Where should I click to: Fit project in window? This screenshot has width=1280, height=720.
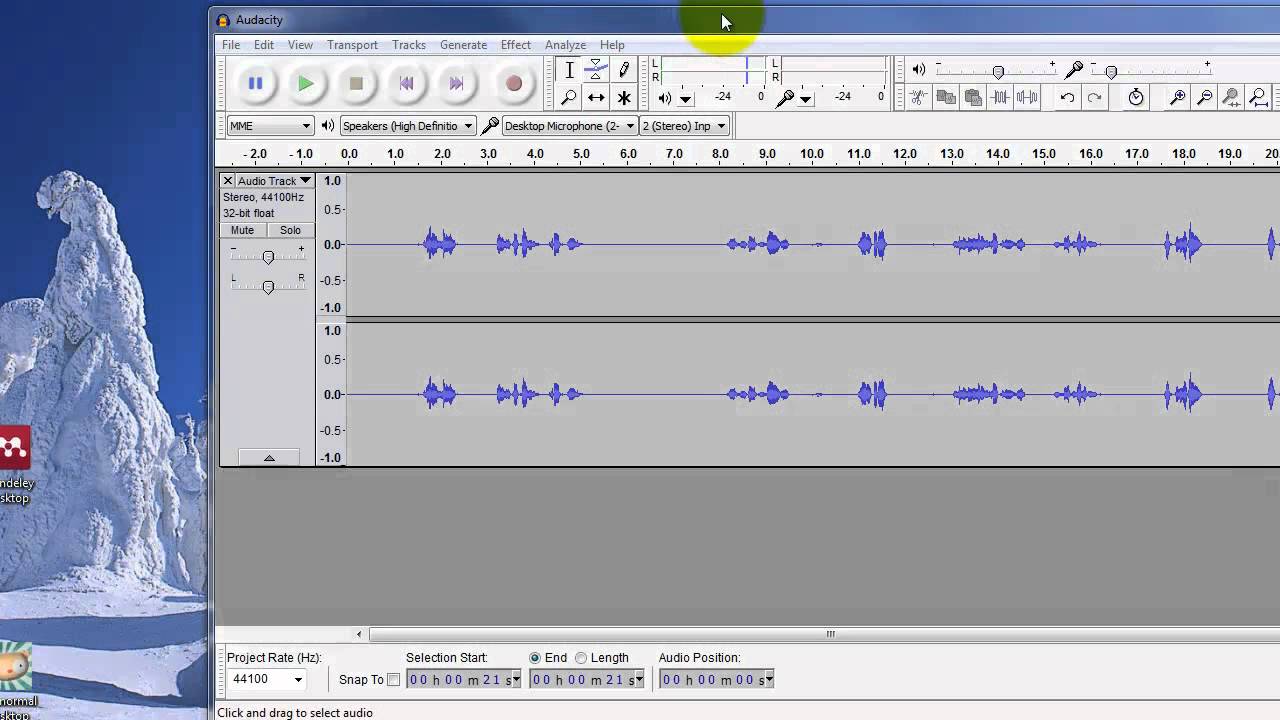(x=1259, y=97)
